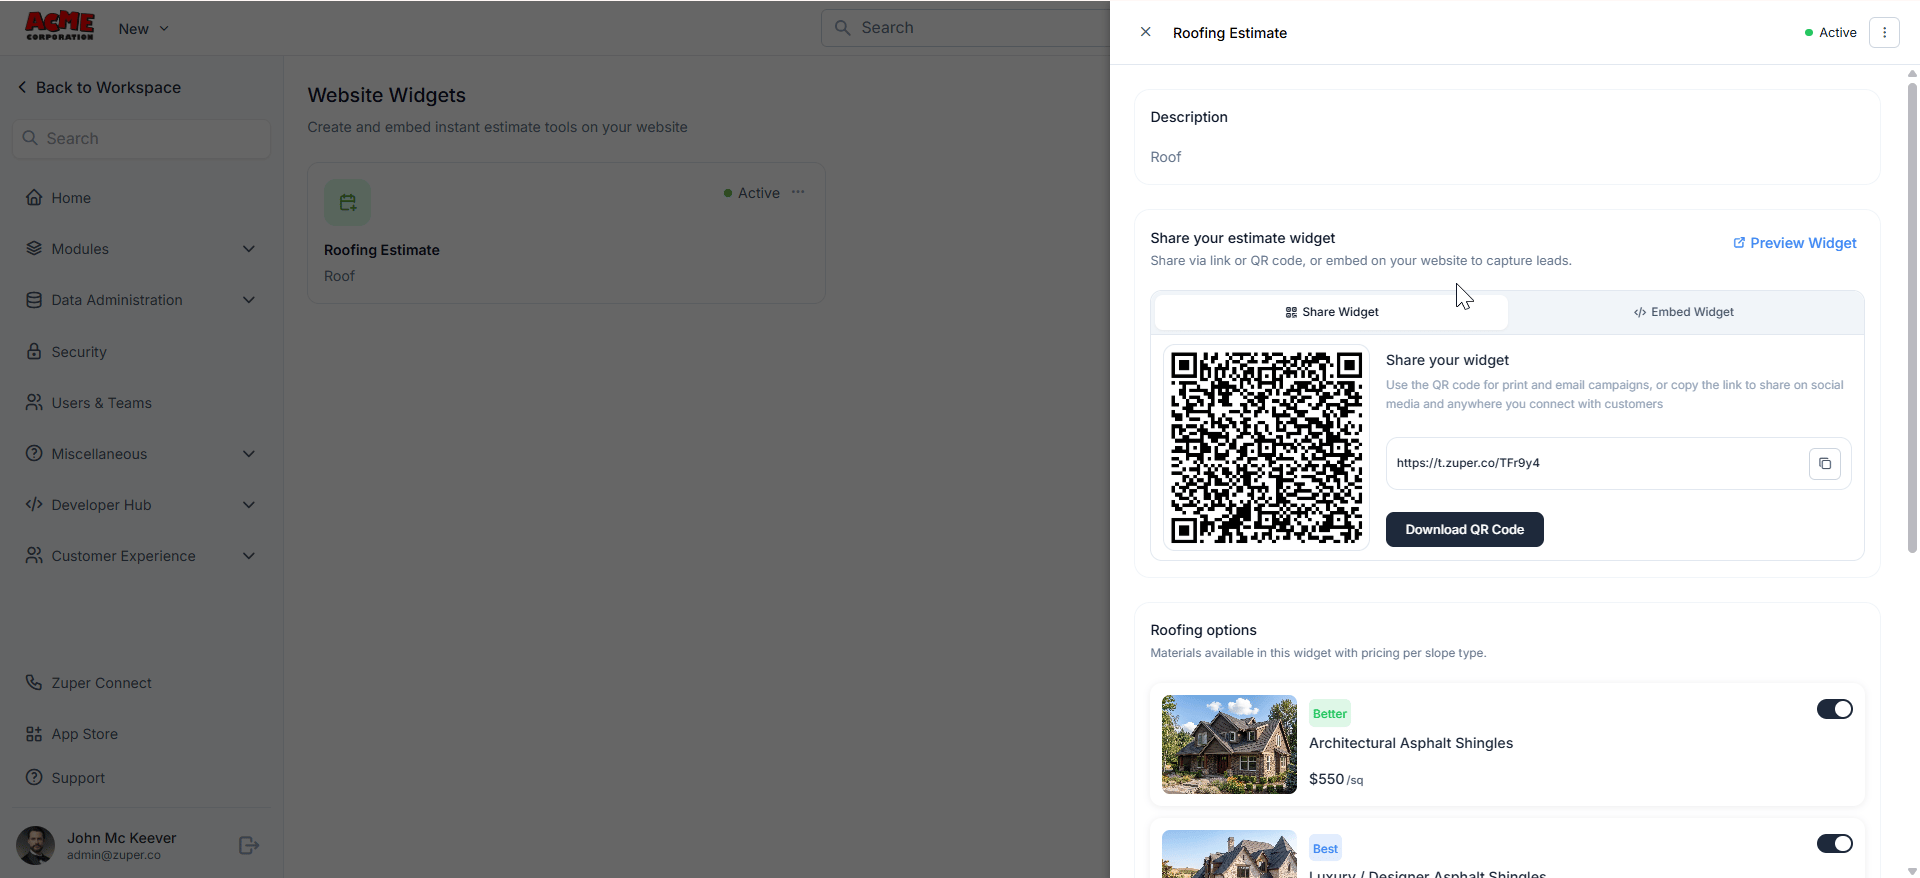Click the Users & Teams people icon

point(34,402)
